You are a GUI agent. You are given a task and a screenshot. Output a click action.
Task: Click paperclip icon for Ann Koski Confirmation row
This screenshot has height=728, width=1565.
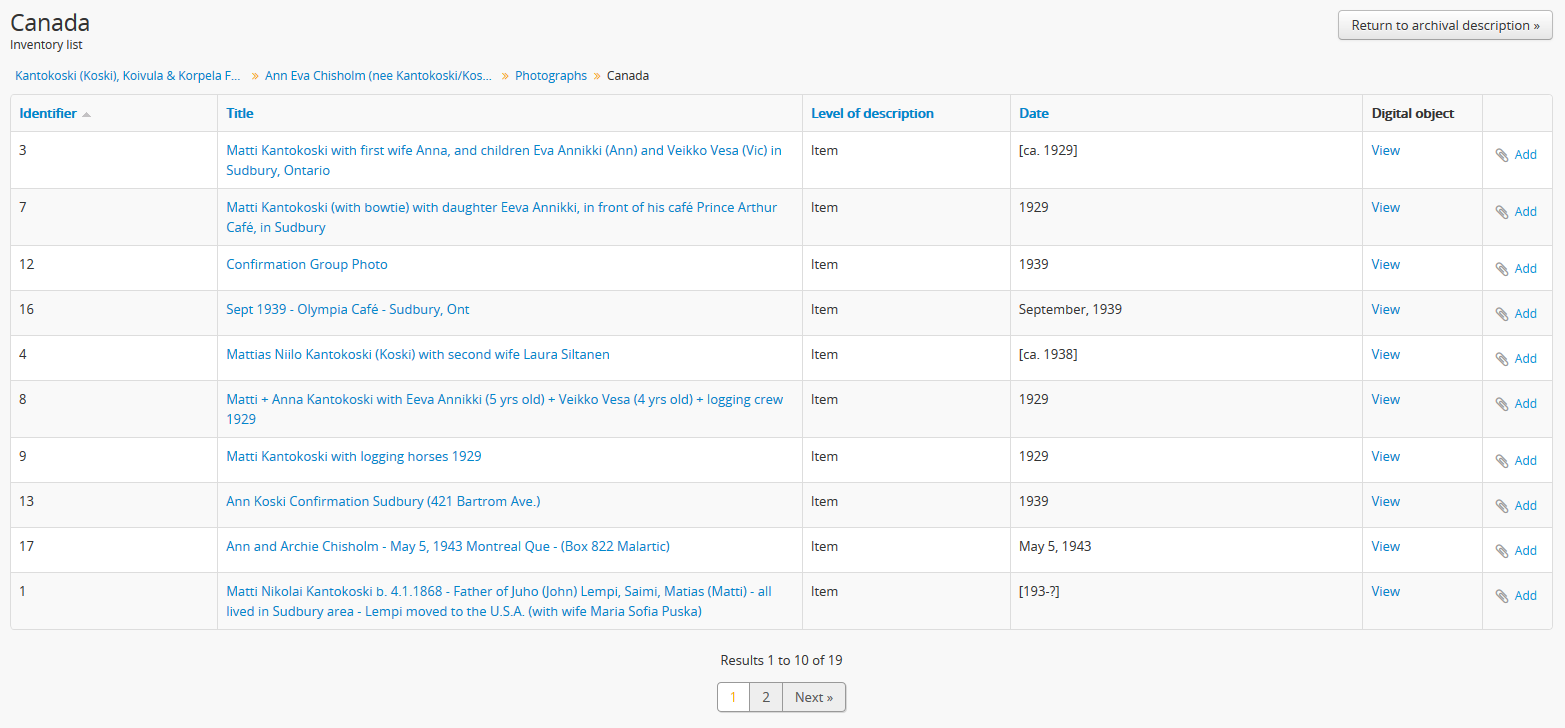coord(1502,506)
